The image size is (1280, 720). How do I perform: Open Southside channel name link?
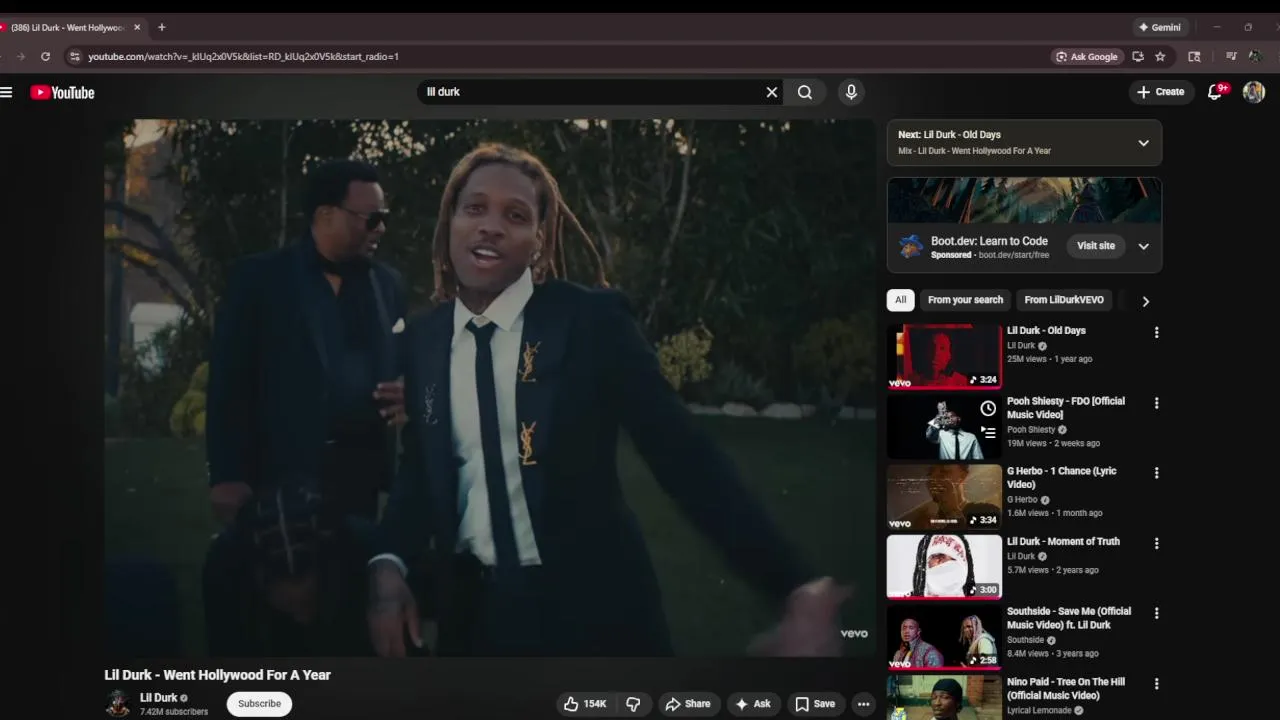pos(1025,640)
